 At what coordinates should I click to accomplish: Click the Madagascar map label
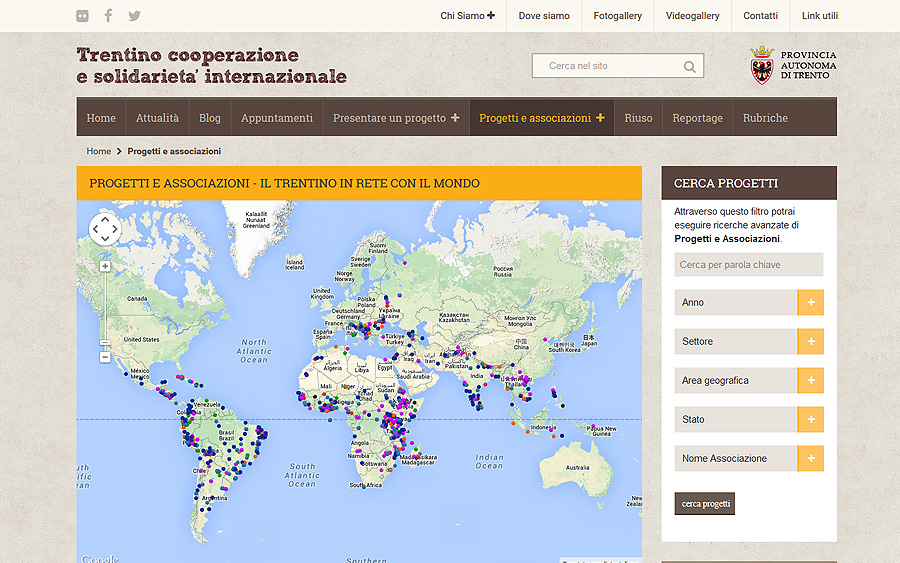point(419,460)
